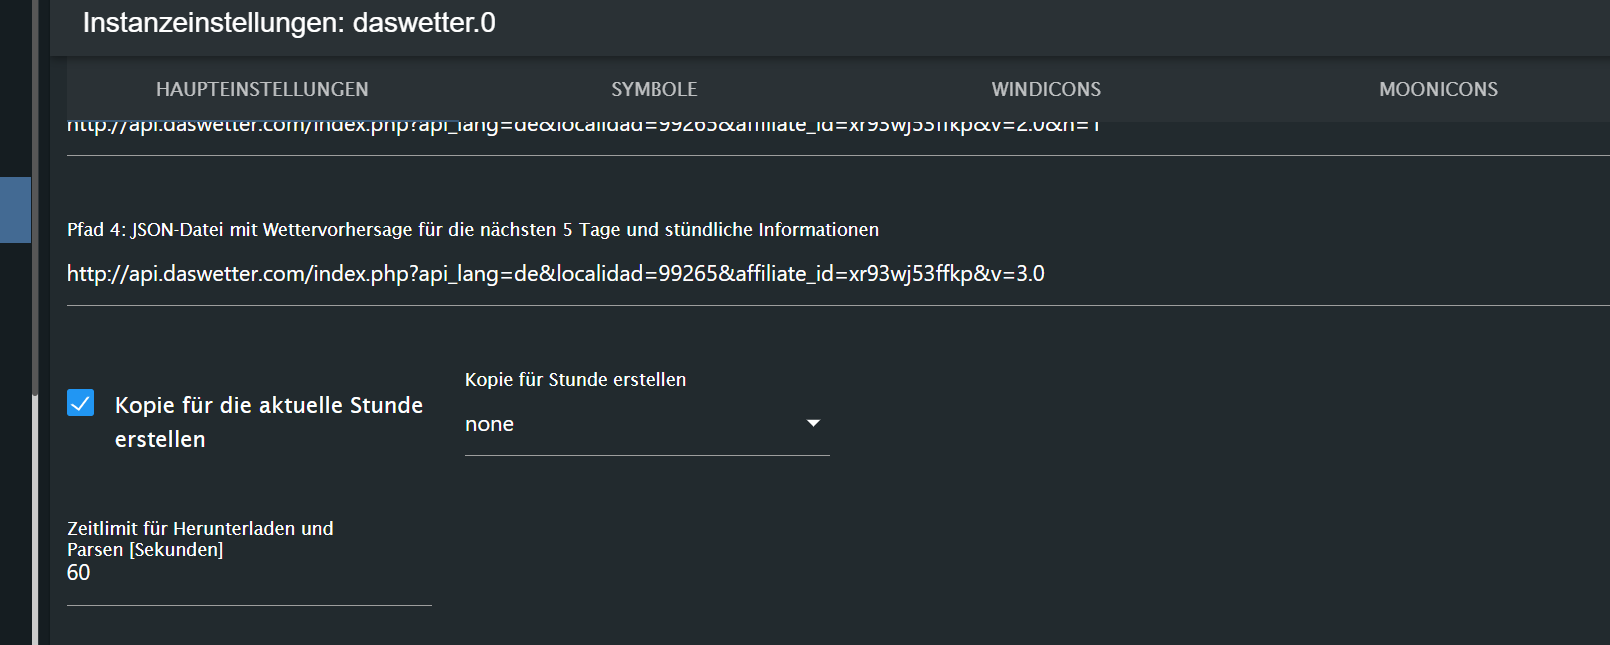This screenshot has height=645, width=1610.
Task: Uncheck 'Kopie für die aktuelle Stunde erstellen'
Action: [x=80, y=404]
